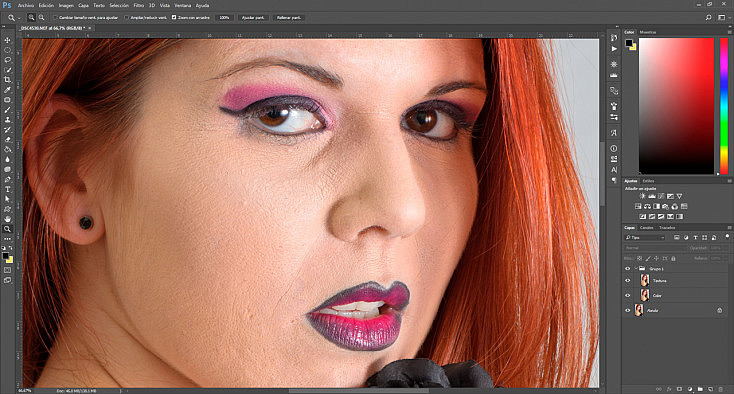734x394 pixels.
Task: Uncheck 'Zoom con arrastre' checkbox
Action: [174, 17]
